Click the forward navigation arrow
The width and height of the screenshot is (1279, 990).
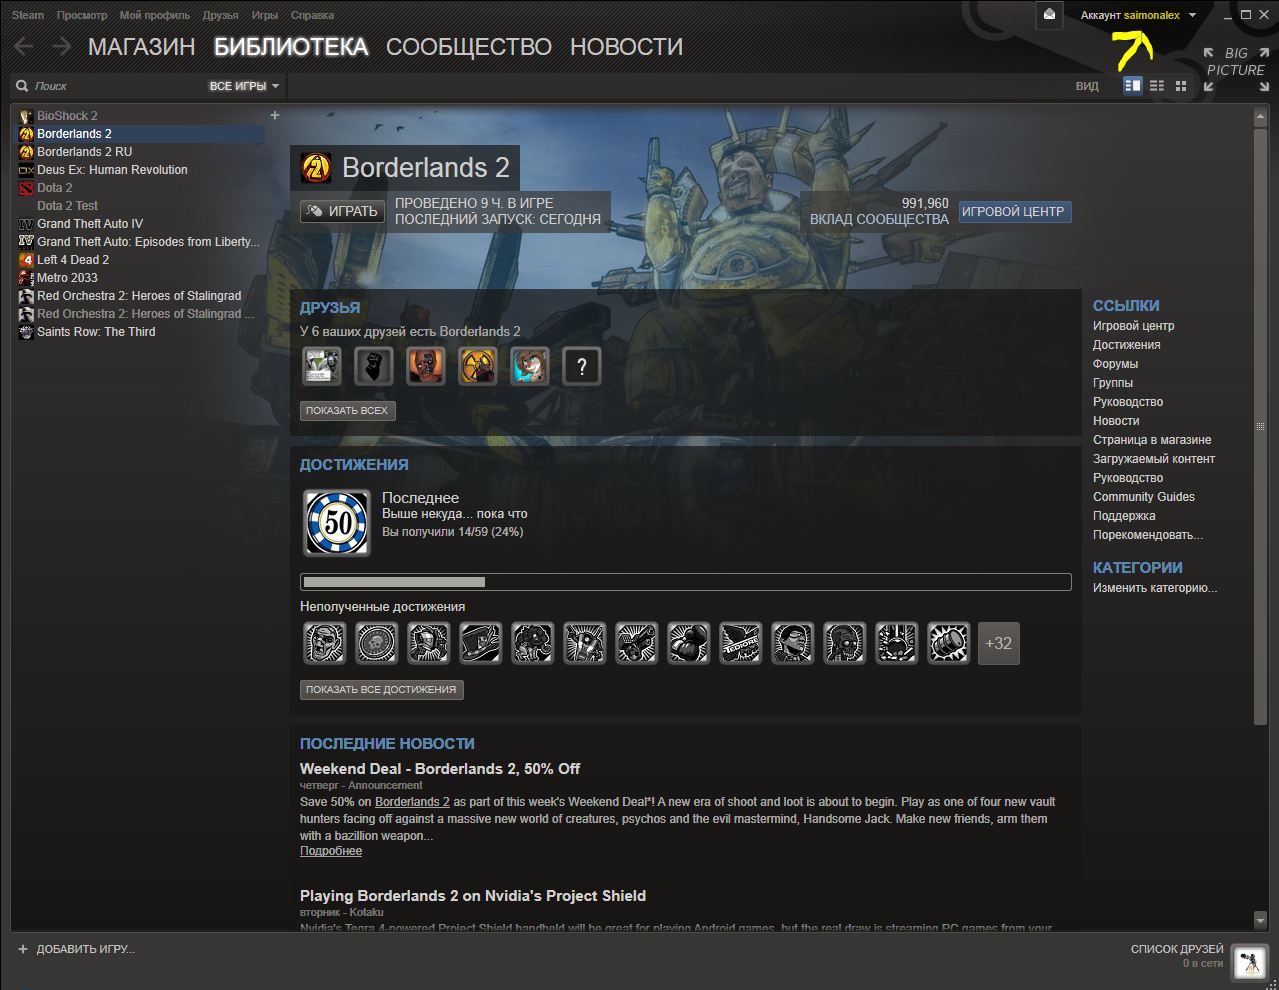(x=61, y=47)
